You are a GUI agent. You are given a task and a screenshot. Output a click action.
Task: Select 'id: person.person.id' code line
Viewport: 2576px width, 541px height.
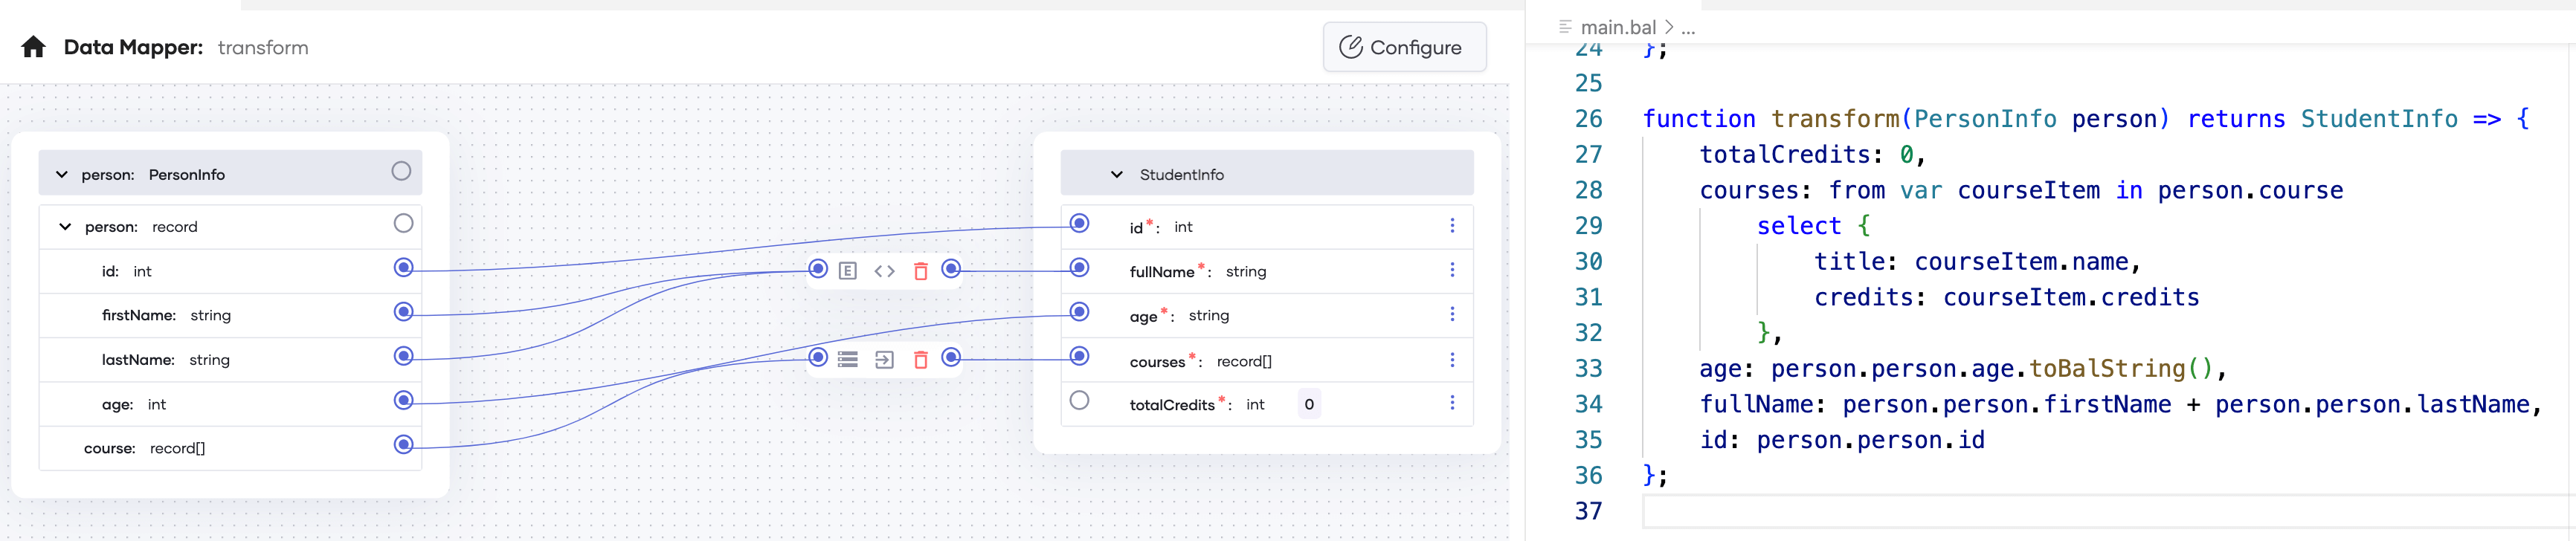(x=1841, y=440)
